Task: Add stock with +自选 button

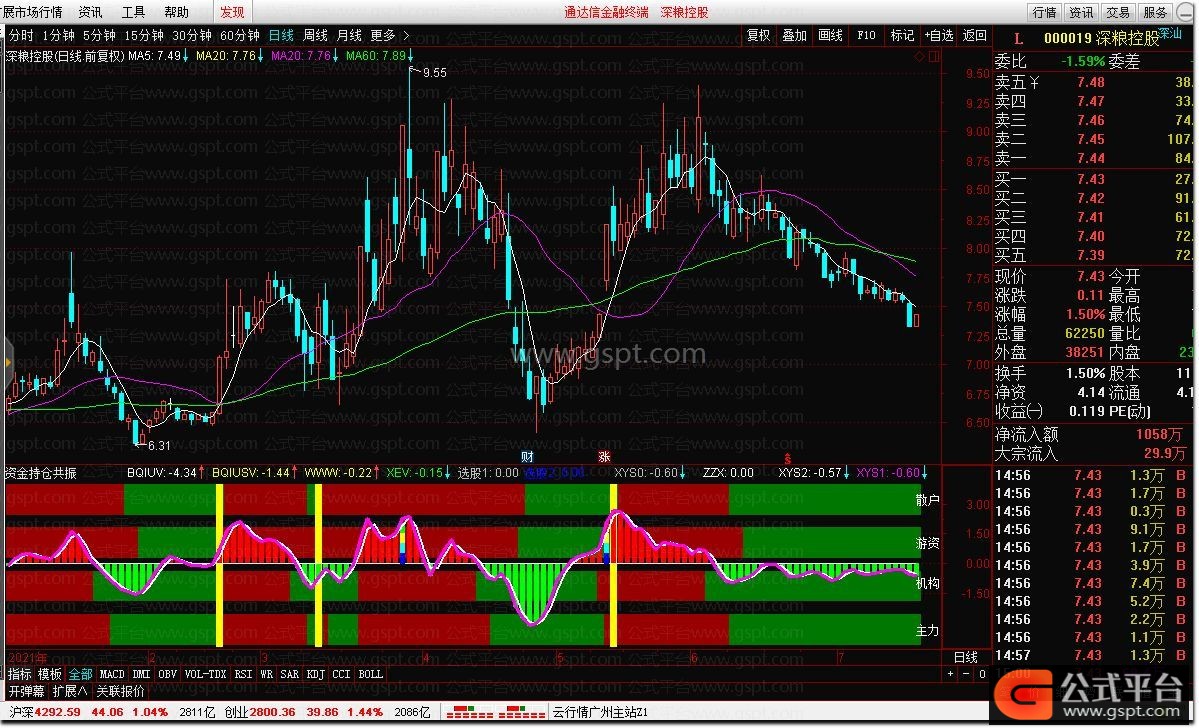Action: point(939,35)
